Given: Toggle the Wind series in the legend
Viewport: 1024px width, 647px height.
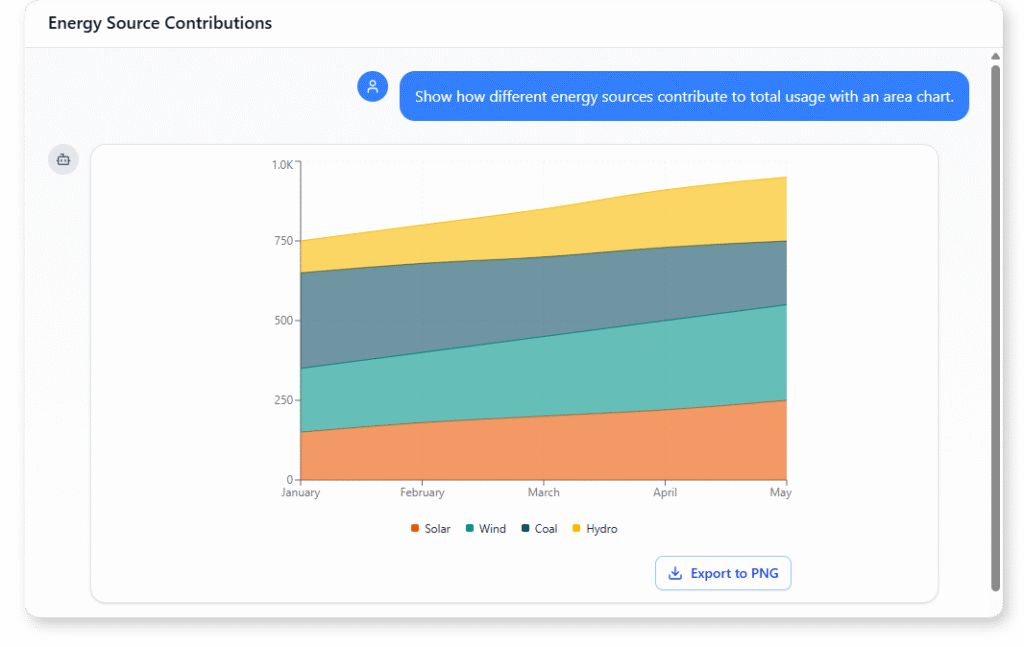Looking at the screenshot, I should tap(485, 528).
